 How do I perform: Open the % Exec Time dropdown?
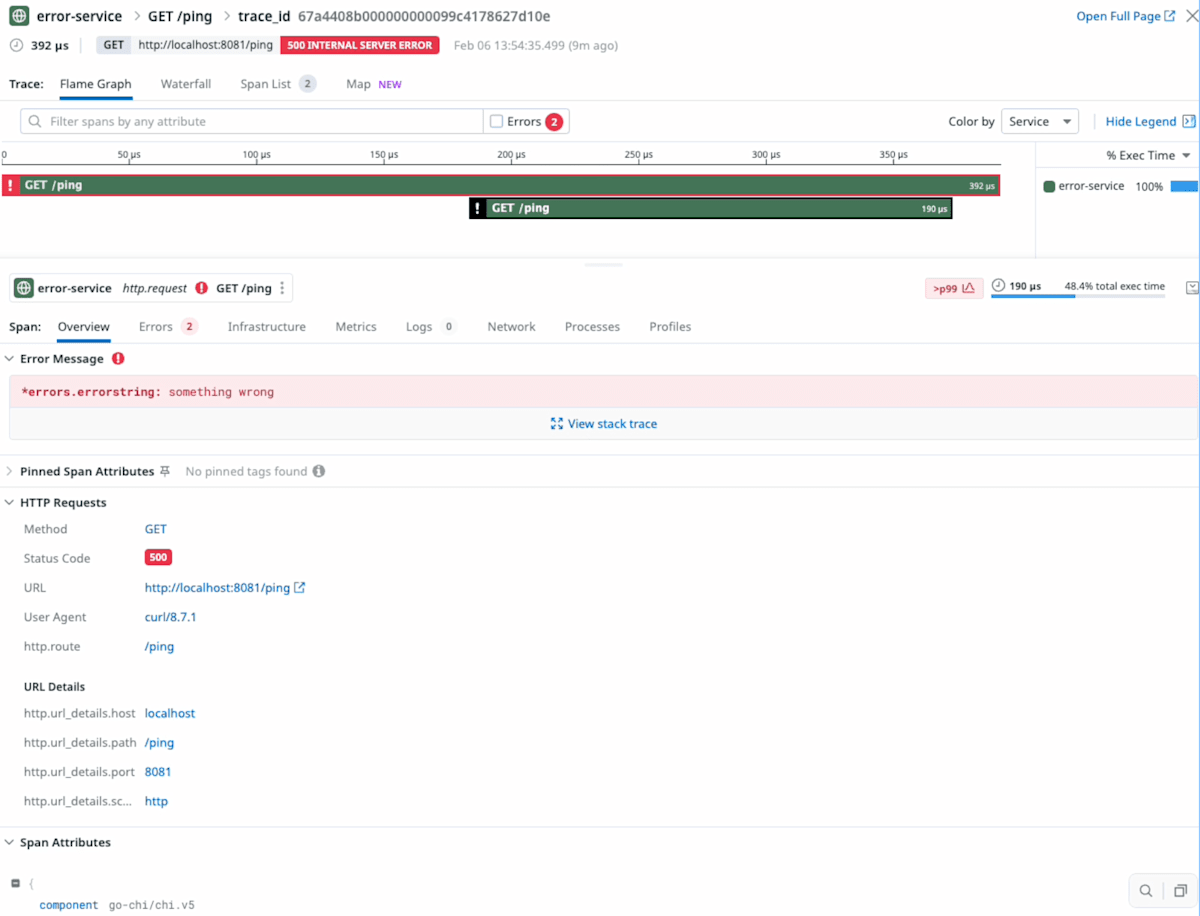coord(1148,155)
